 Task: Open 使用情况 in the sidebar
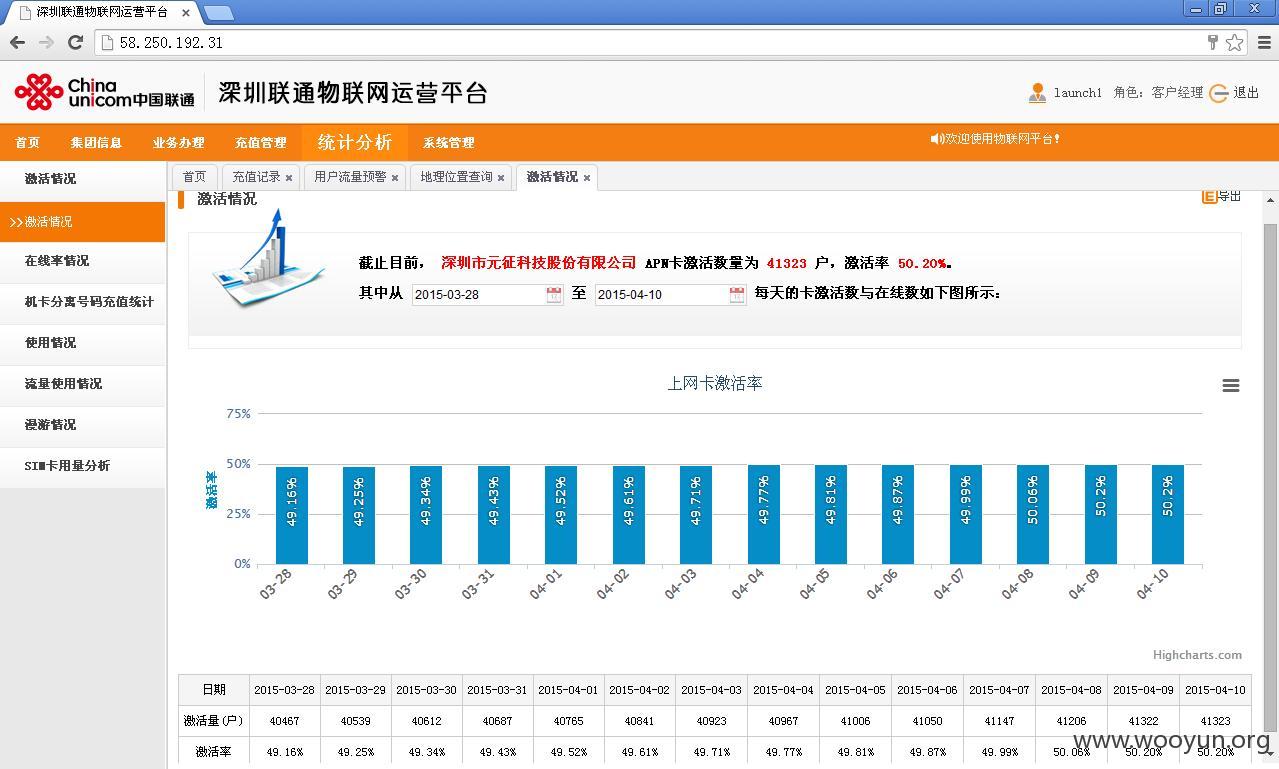tap(82, 343)
